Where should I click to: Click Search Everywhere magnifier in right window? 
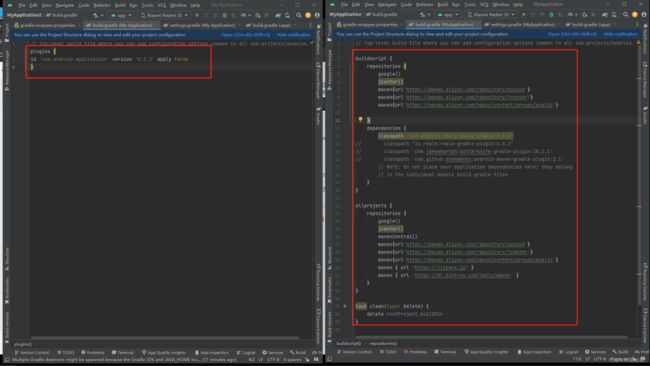click(x=625, y=15)
